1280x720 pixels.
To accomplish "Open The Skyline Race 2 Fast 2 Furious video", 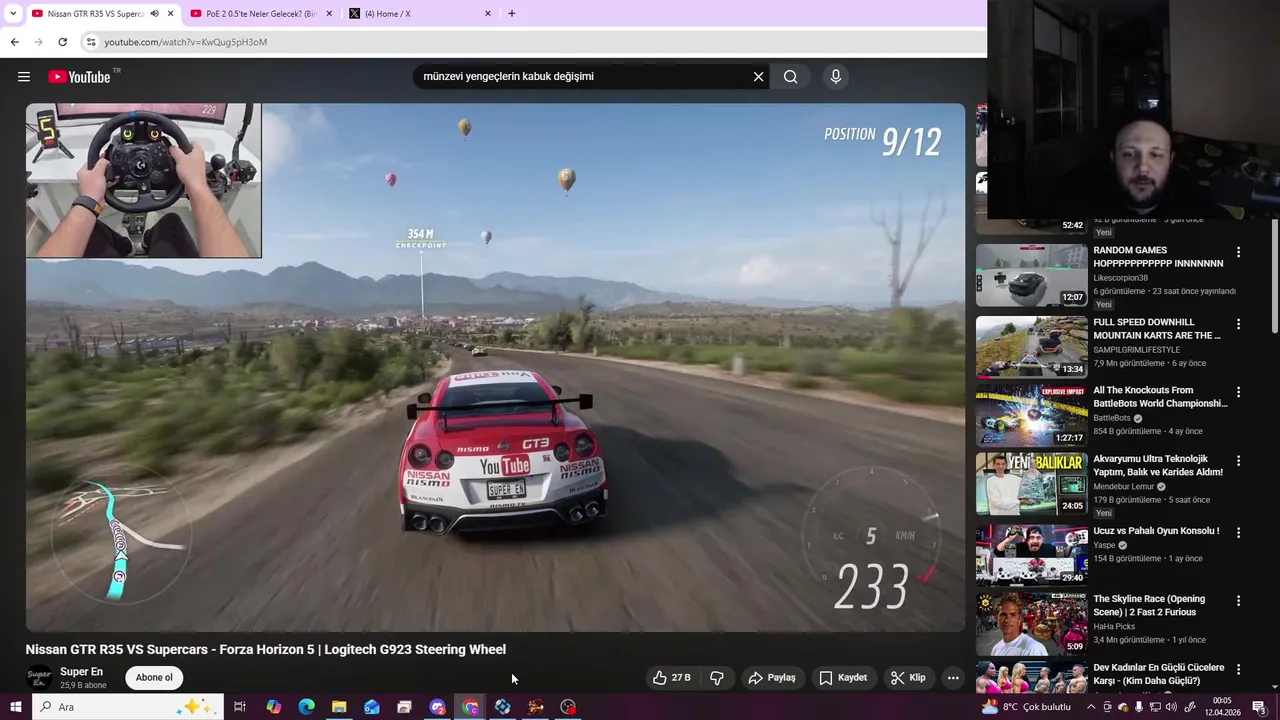I will pyautogui.click(x=1031, y=623).
